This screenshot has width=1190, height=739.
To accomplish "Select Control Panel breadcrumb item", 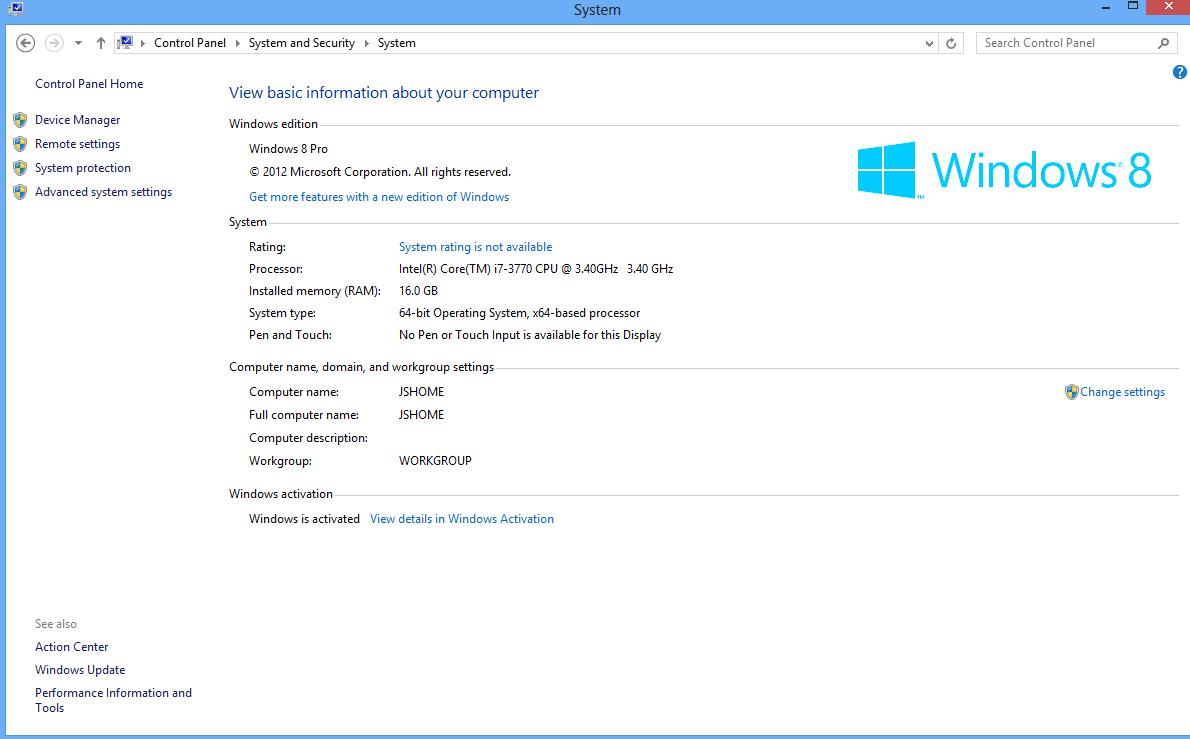I will (x=190, y=43).
